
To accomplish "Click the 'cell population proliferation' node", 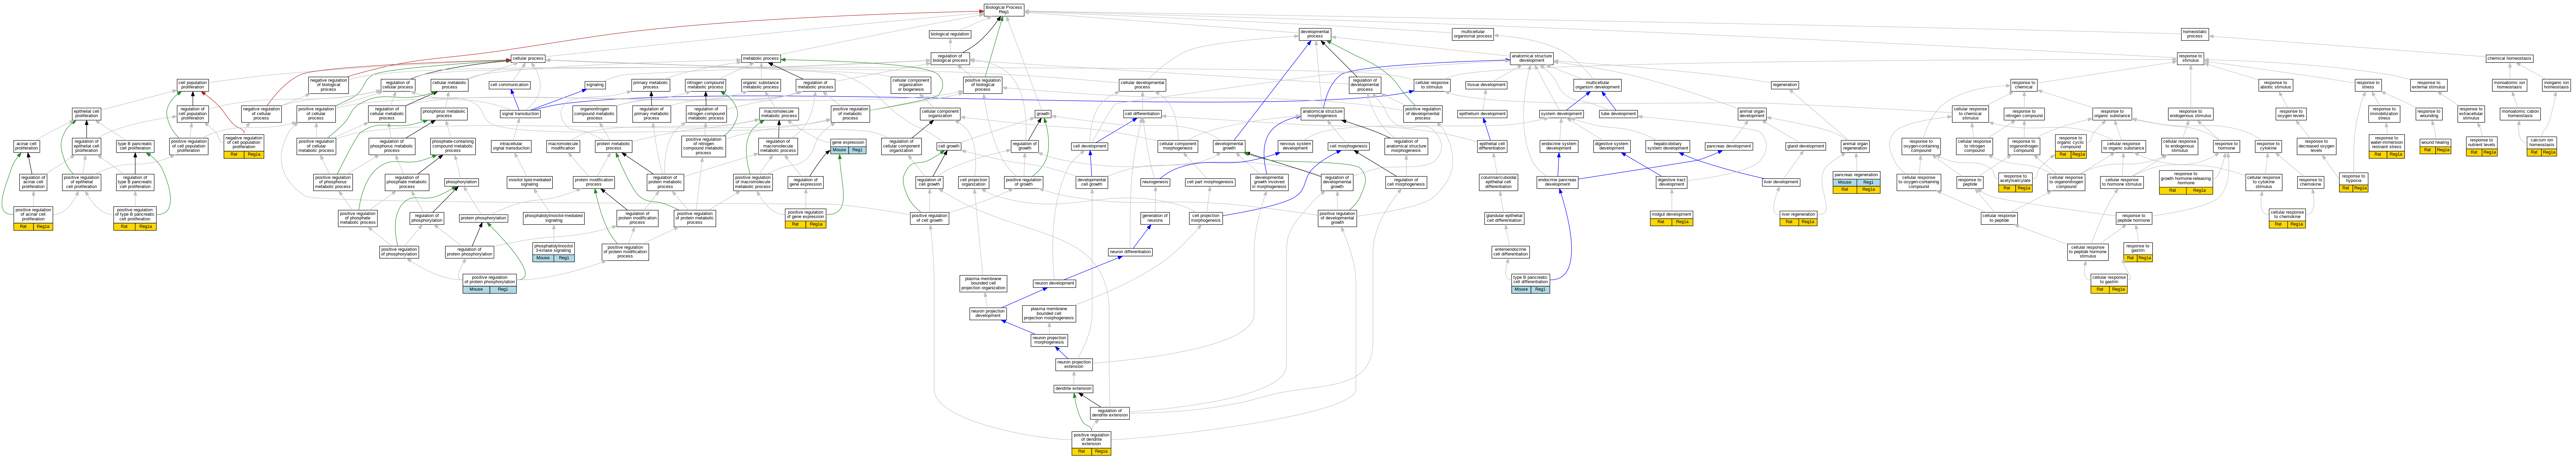I will (192, 85).
